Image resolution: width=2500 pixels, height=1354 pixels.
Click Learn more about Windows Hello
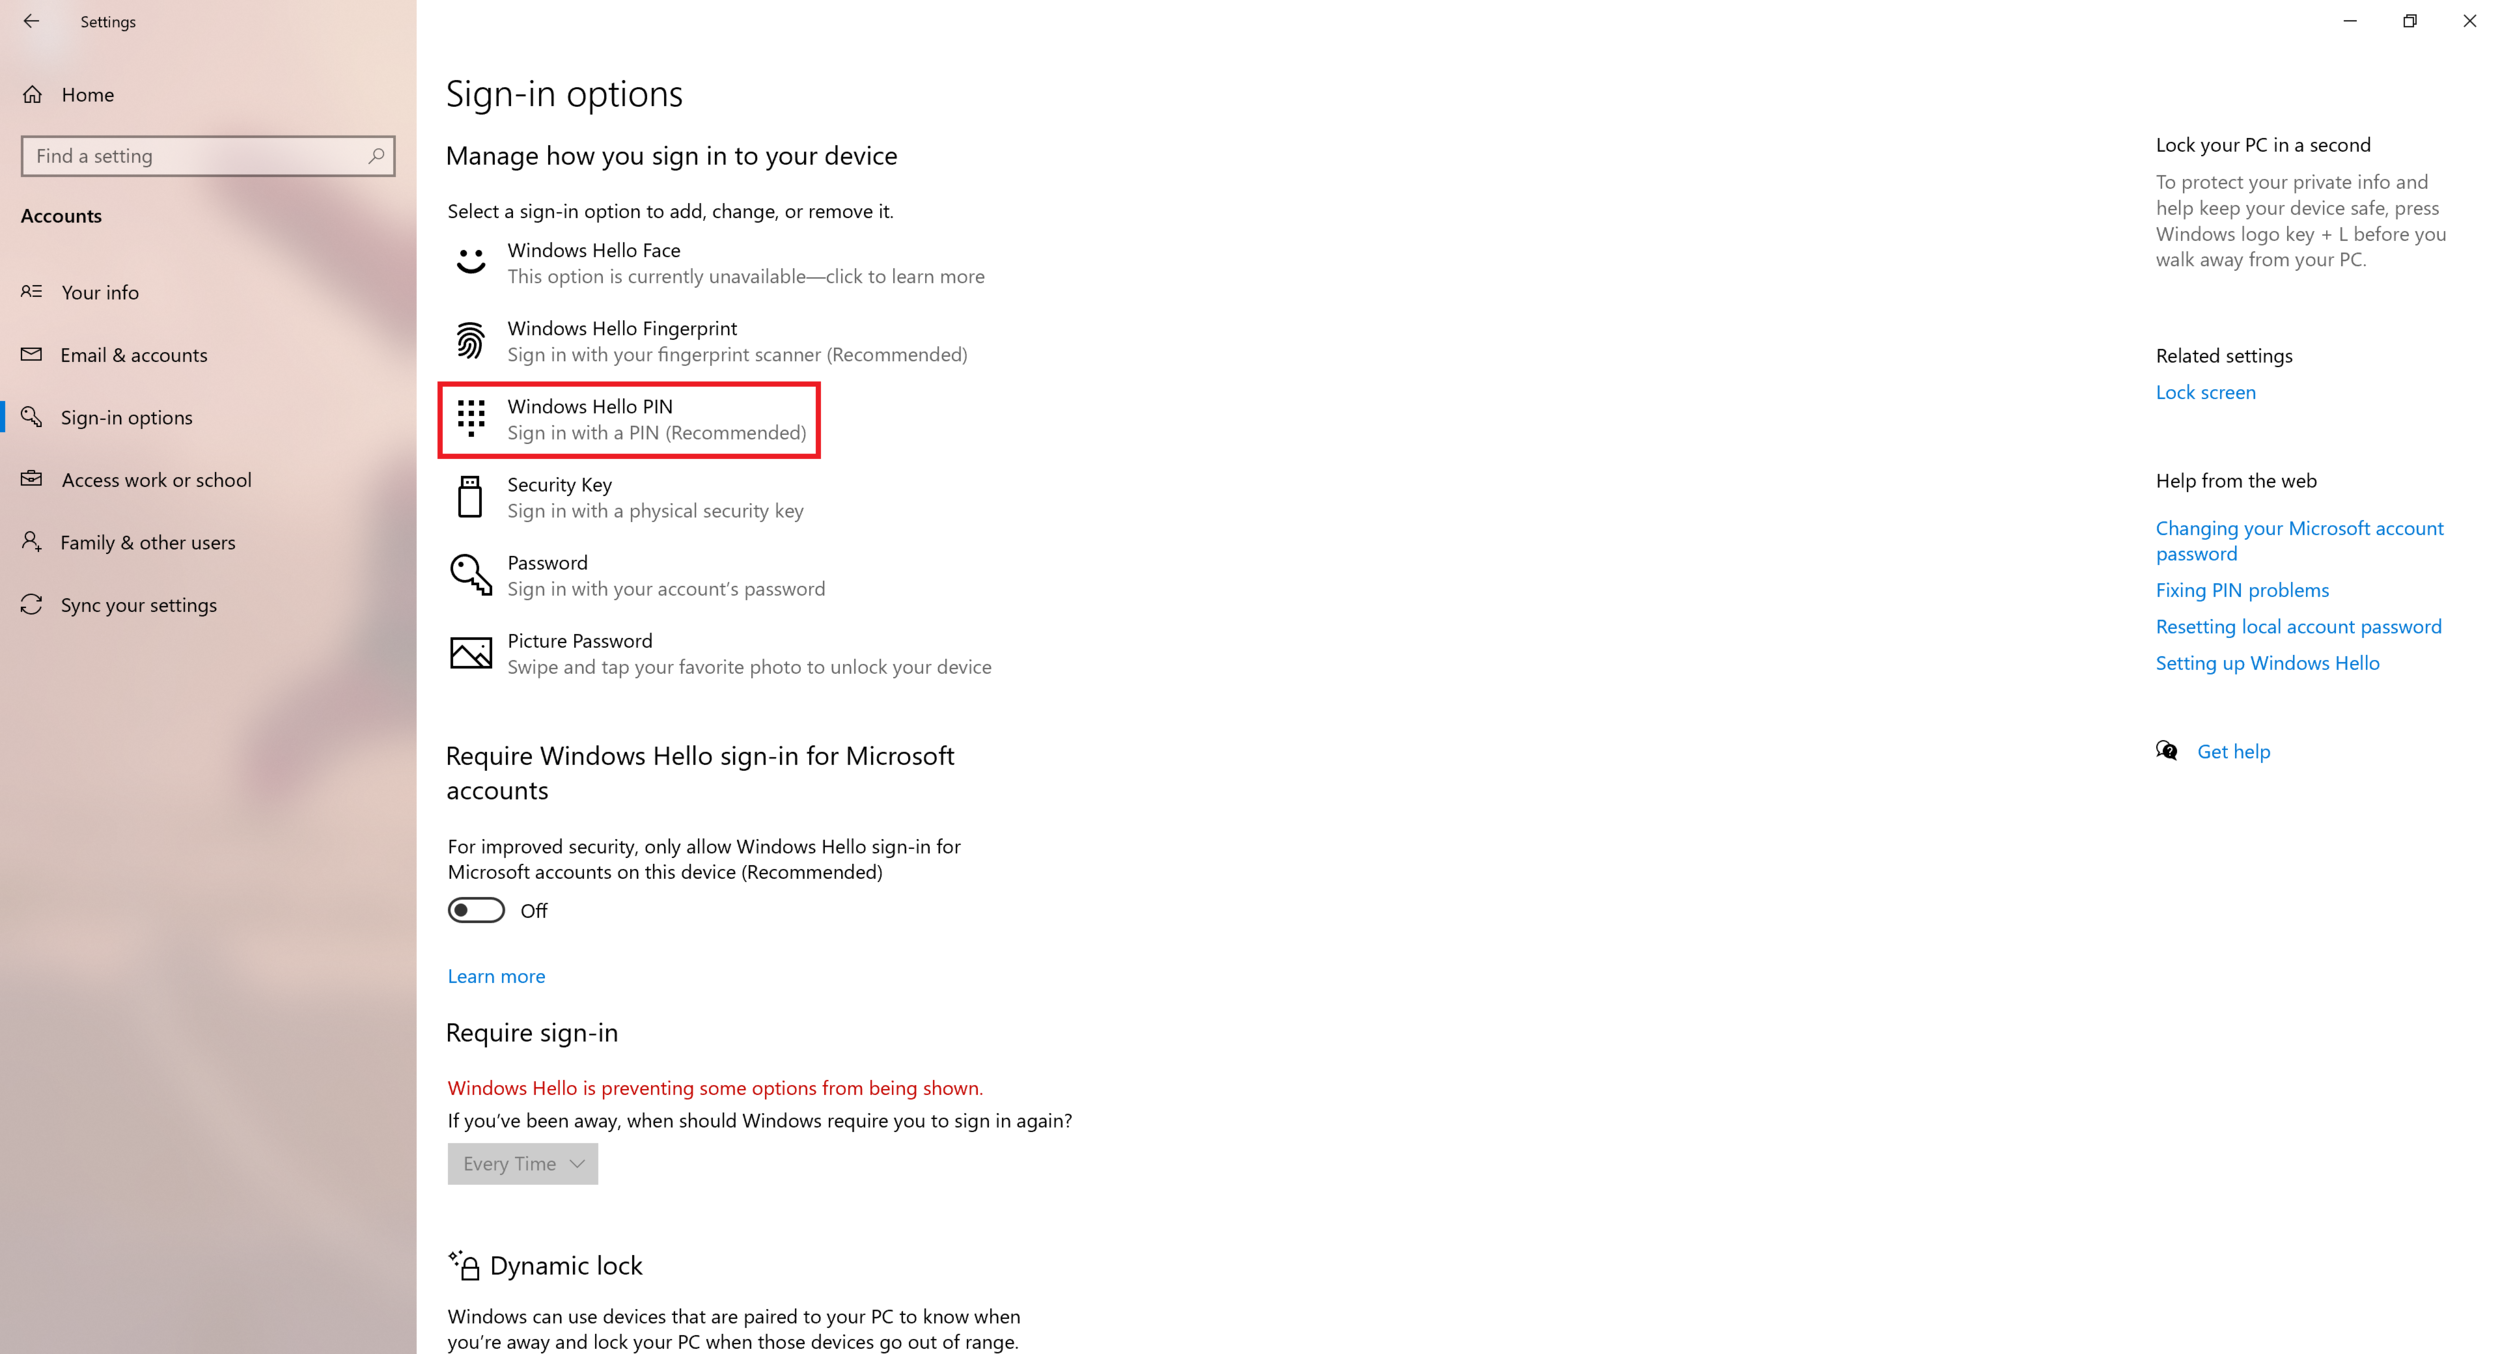pyautogui.click(x=493, y=975)
